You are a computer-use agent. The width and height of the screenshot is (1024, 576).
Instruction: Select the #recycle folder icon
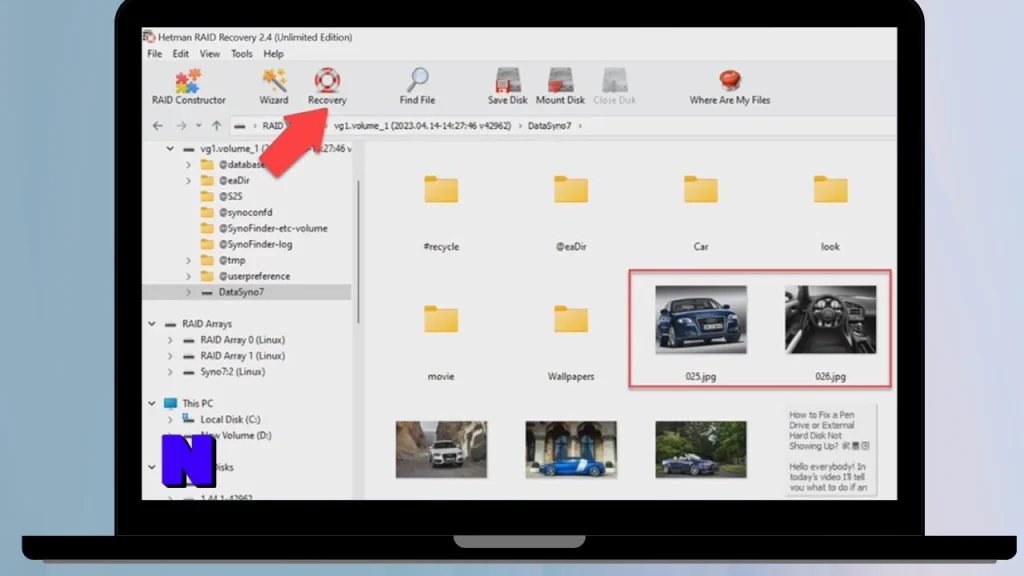click(x=441, y=189)
